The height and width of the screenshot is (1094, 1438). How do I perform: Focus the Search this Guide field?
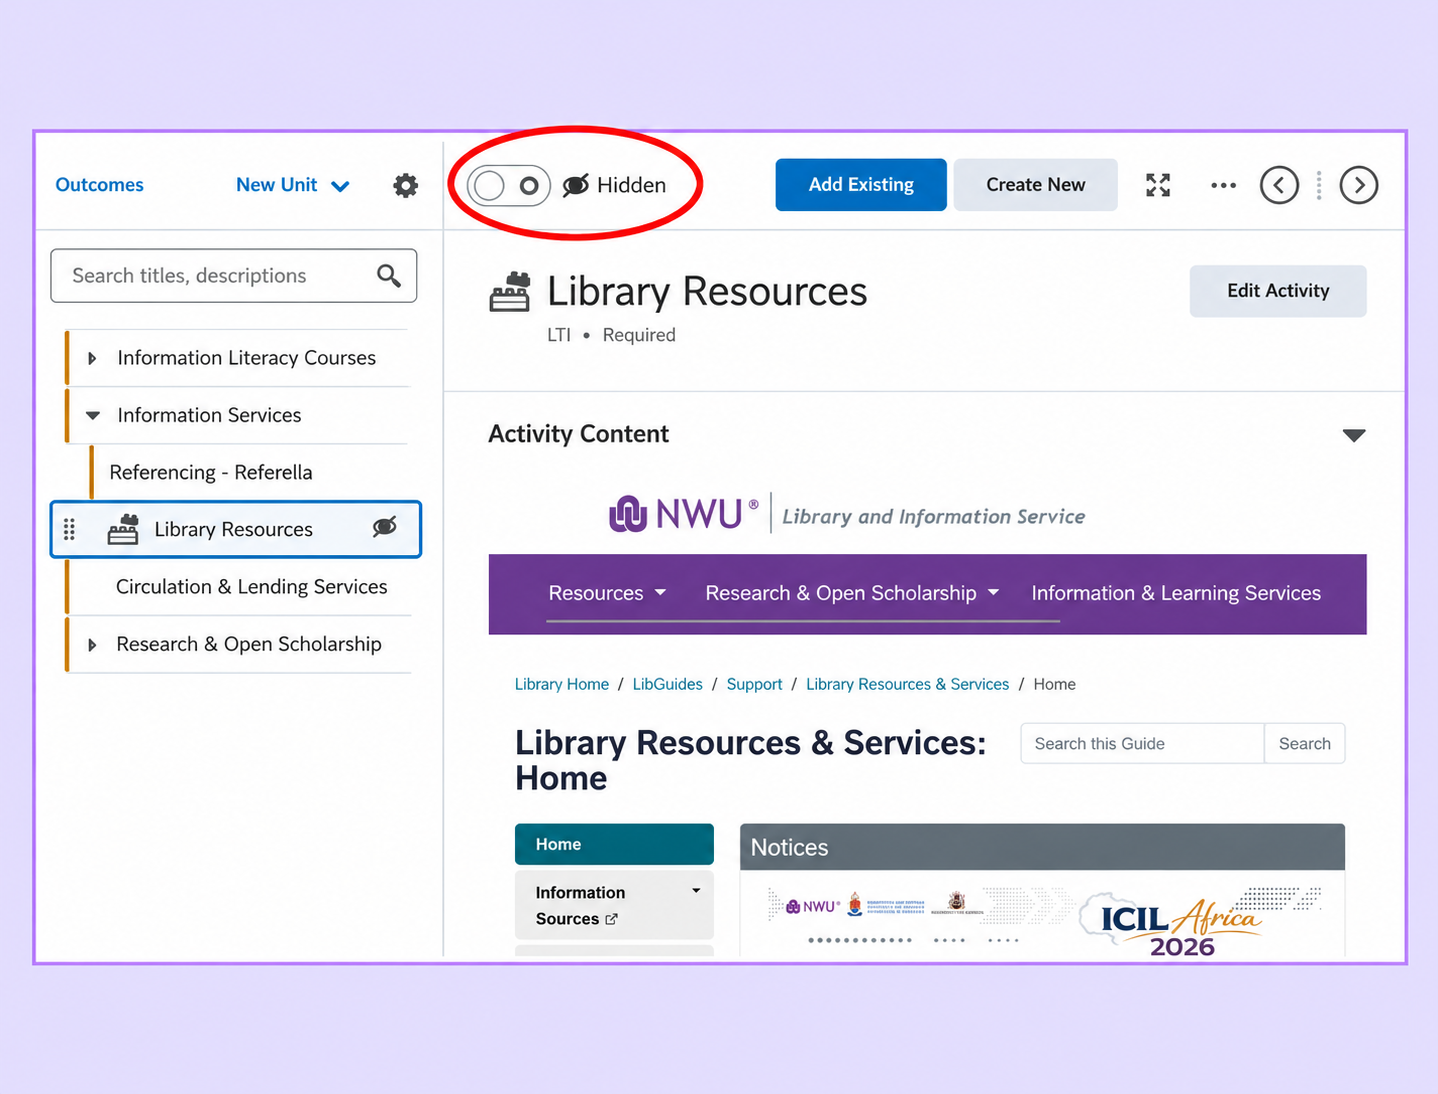(x=1142, y=744)
